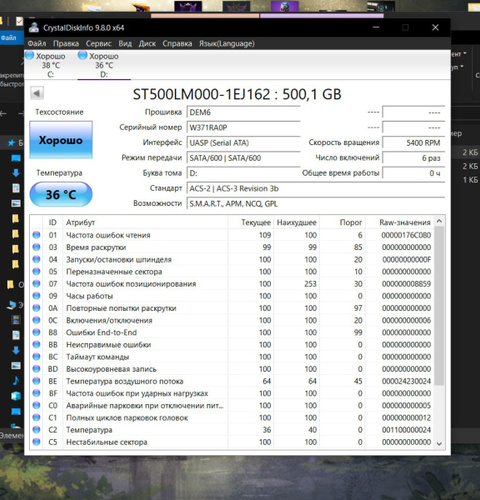Click the total work time value 0 ч

pos(413,173)
